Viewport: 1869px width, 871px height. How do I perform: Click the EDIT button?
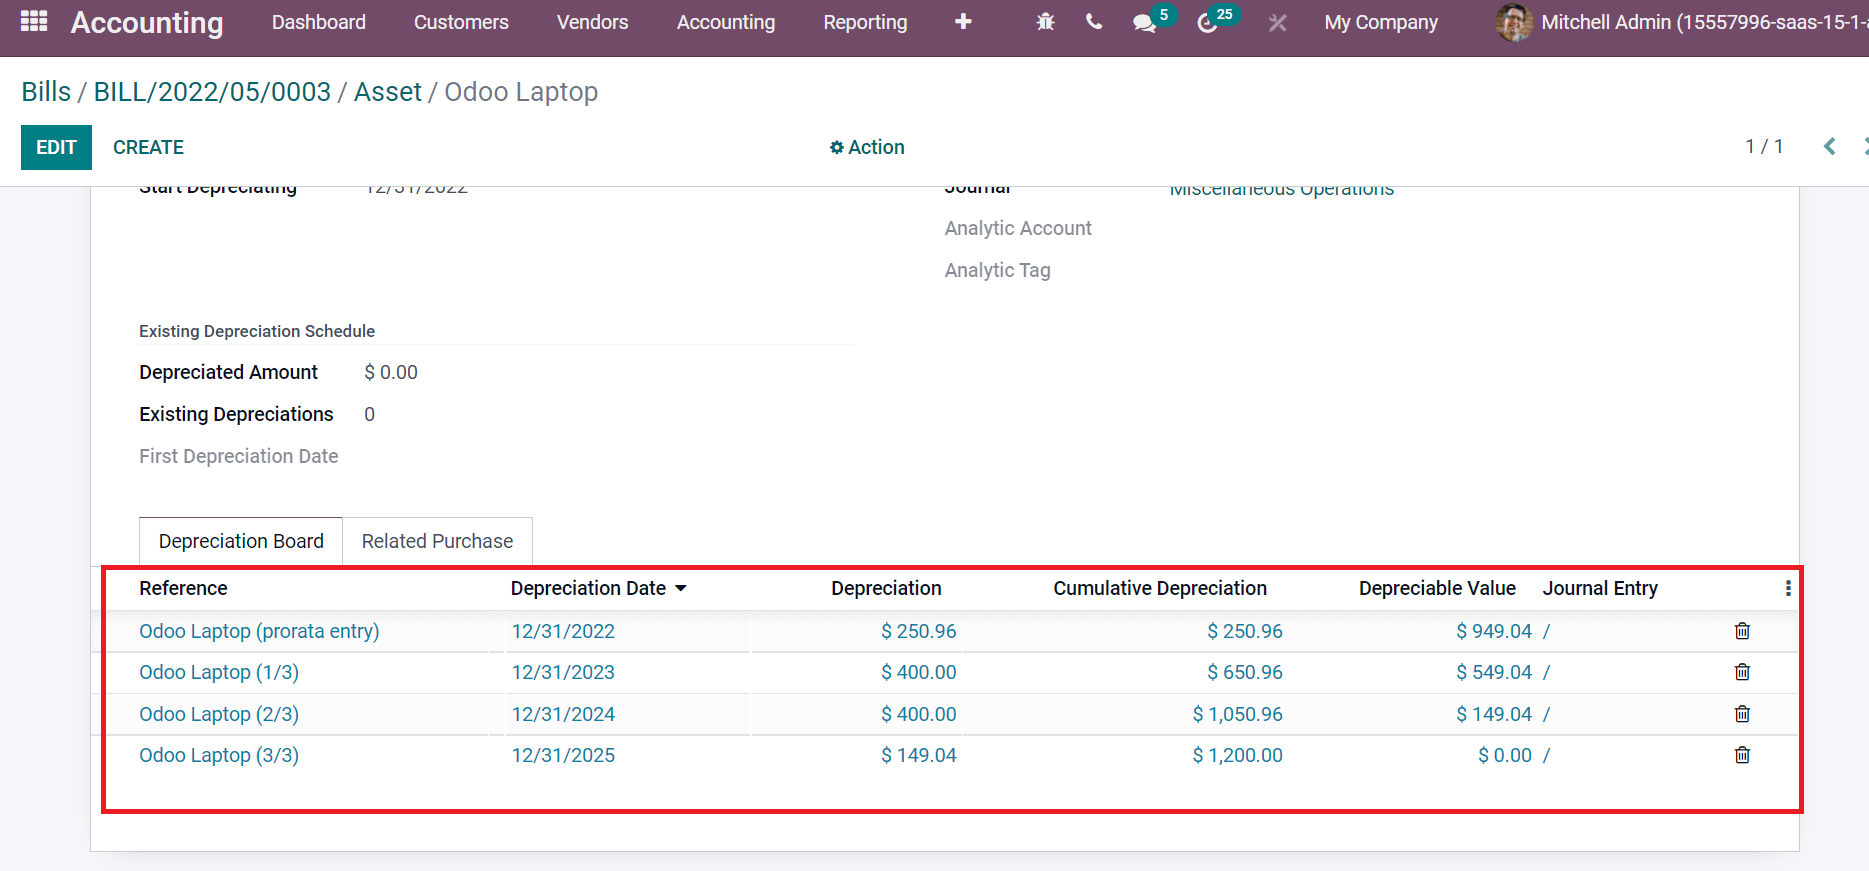click(56, 147)
